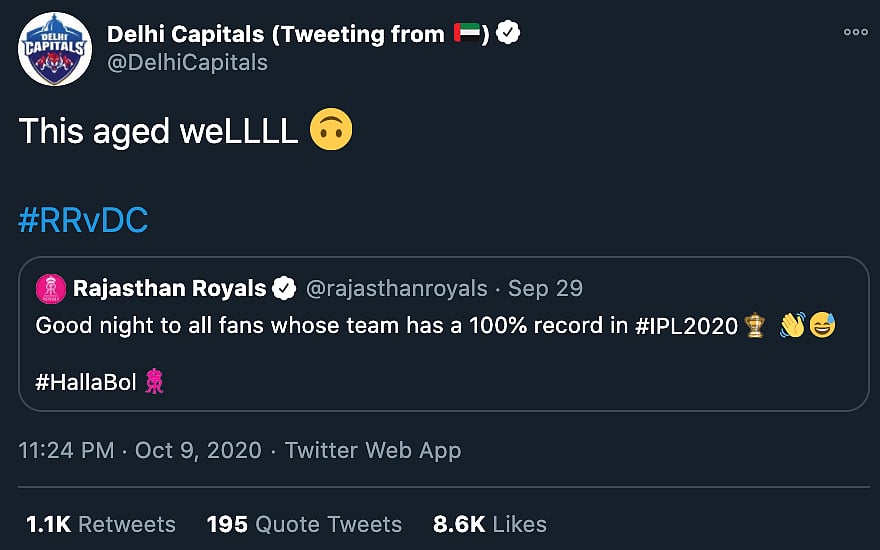
Task: Click the Rajasthan Royals small avatar
Action: pos(50,289)
